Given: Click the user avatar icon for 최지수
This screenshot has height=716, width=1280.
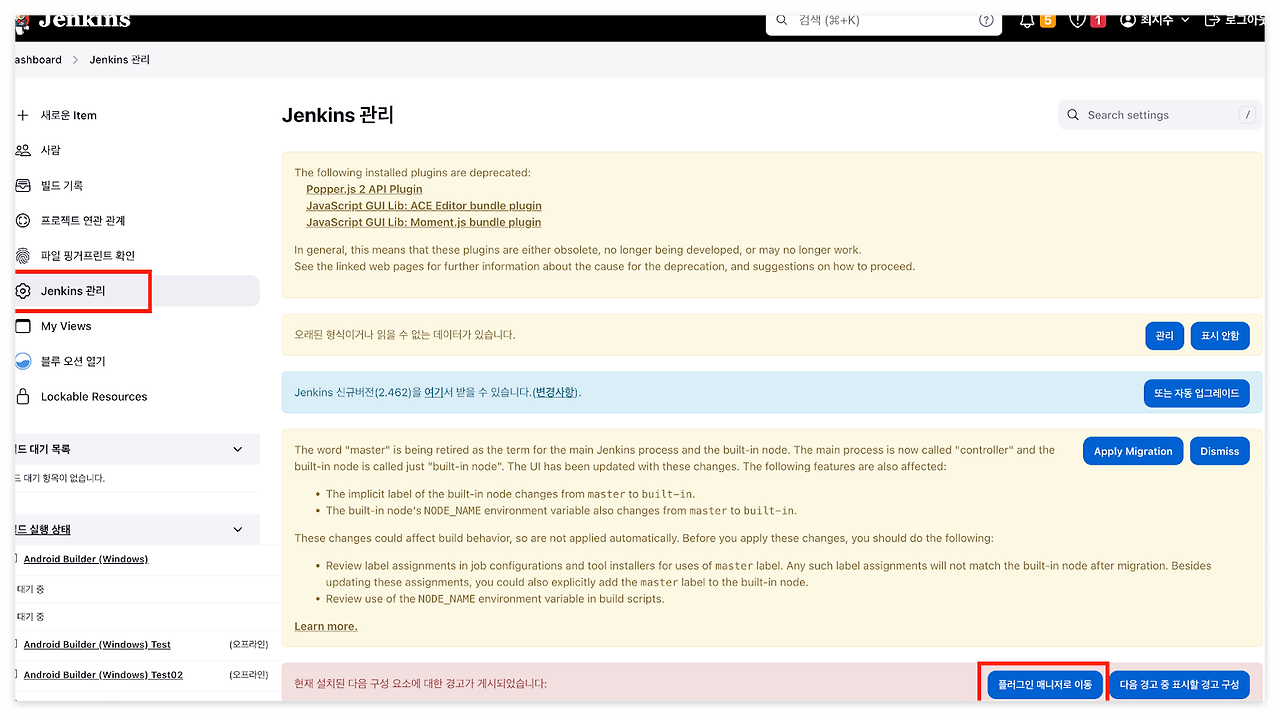Looking at the screenshot, I should pos(1129,20).
